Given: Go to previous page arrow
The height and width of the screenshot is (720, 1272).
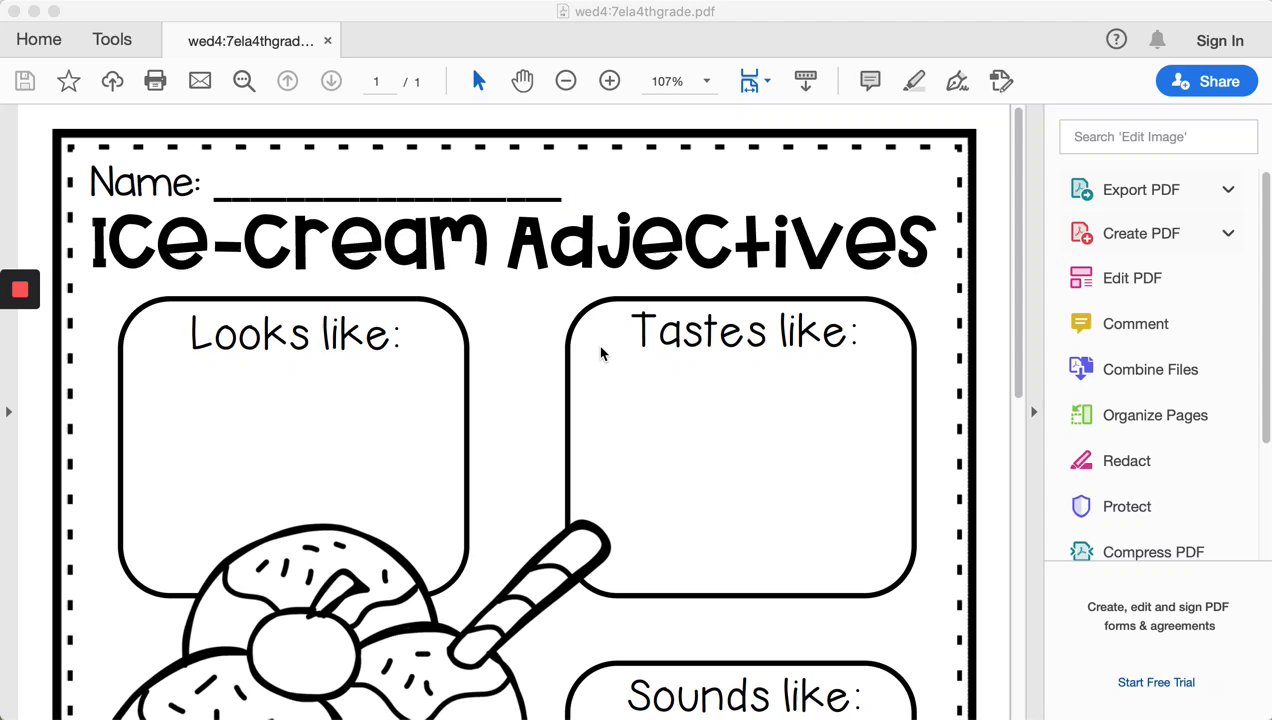Looking at the screenshot, I should pyautogui.click(x=287, y=81).
